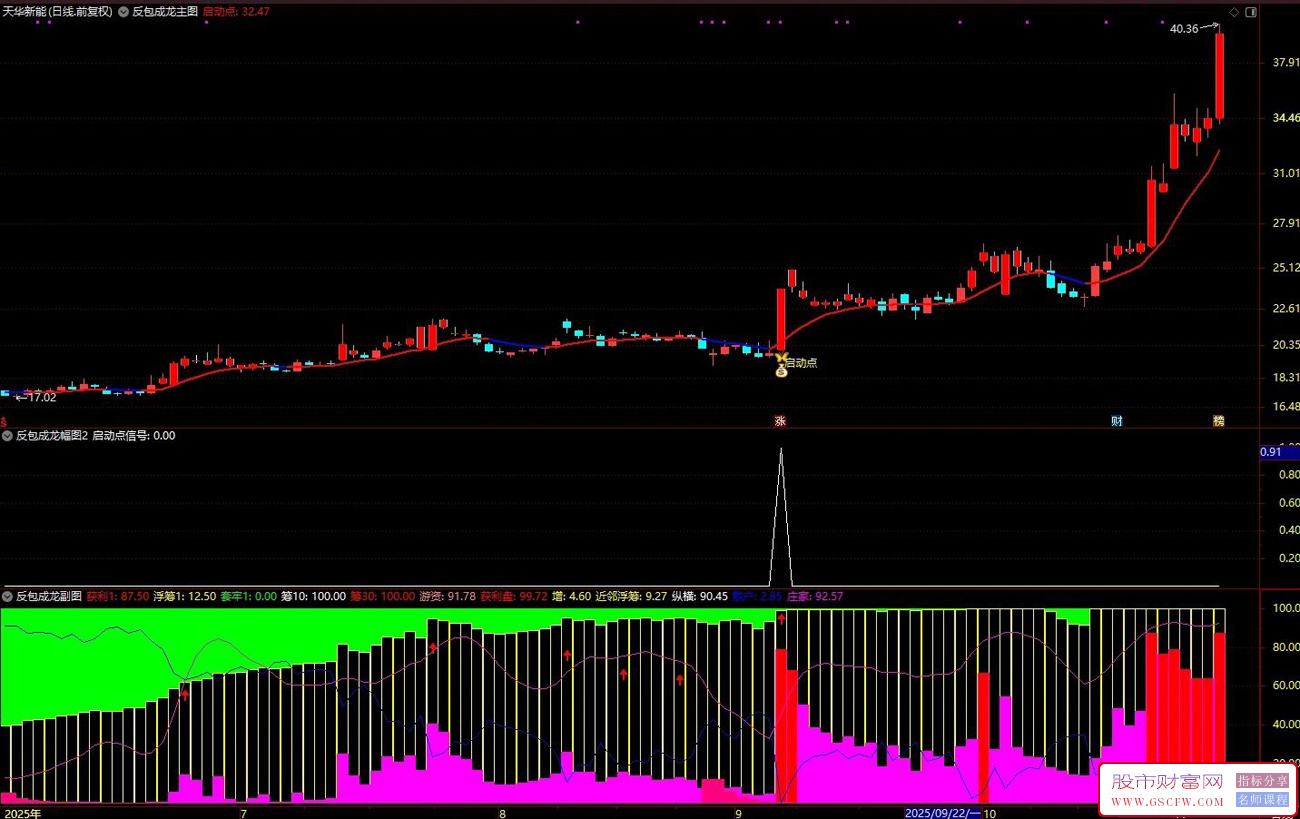
Task: Click the 天华新能 (日线.前复权) stock title
Action: (x=57, y=12)
